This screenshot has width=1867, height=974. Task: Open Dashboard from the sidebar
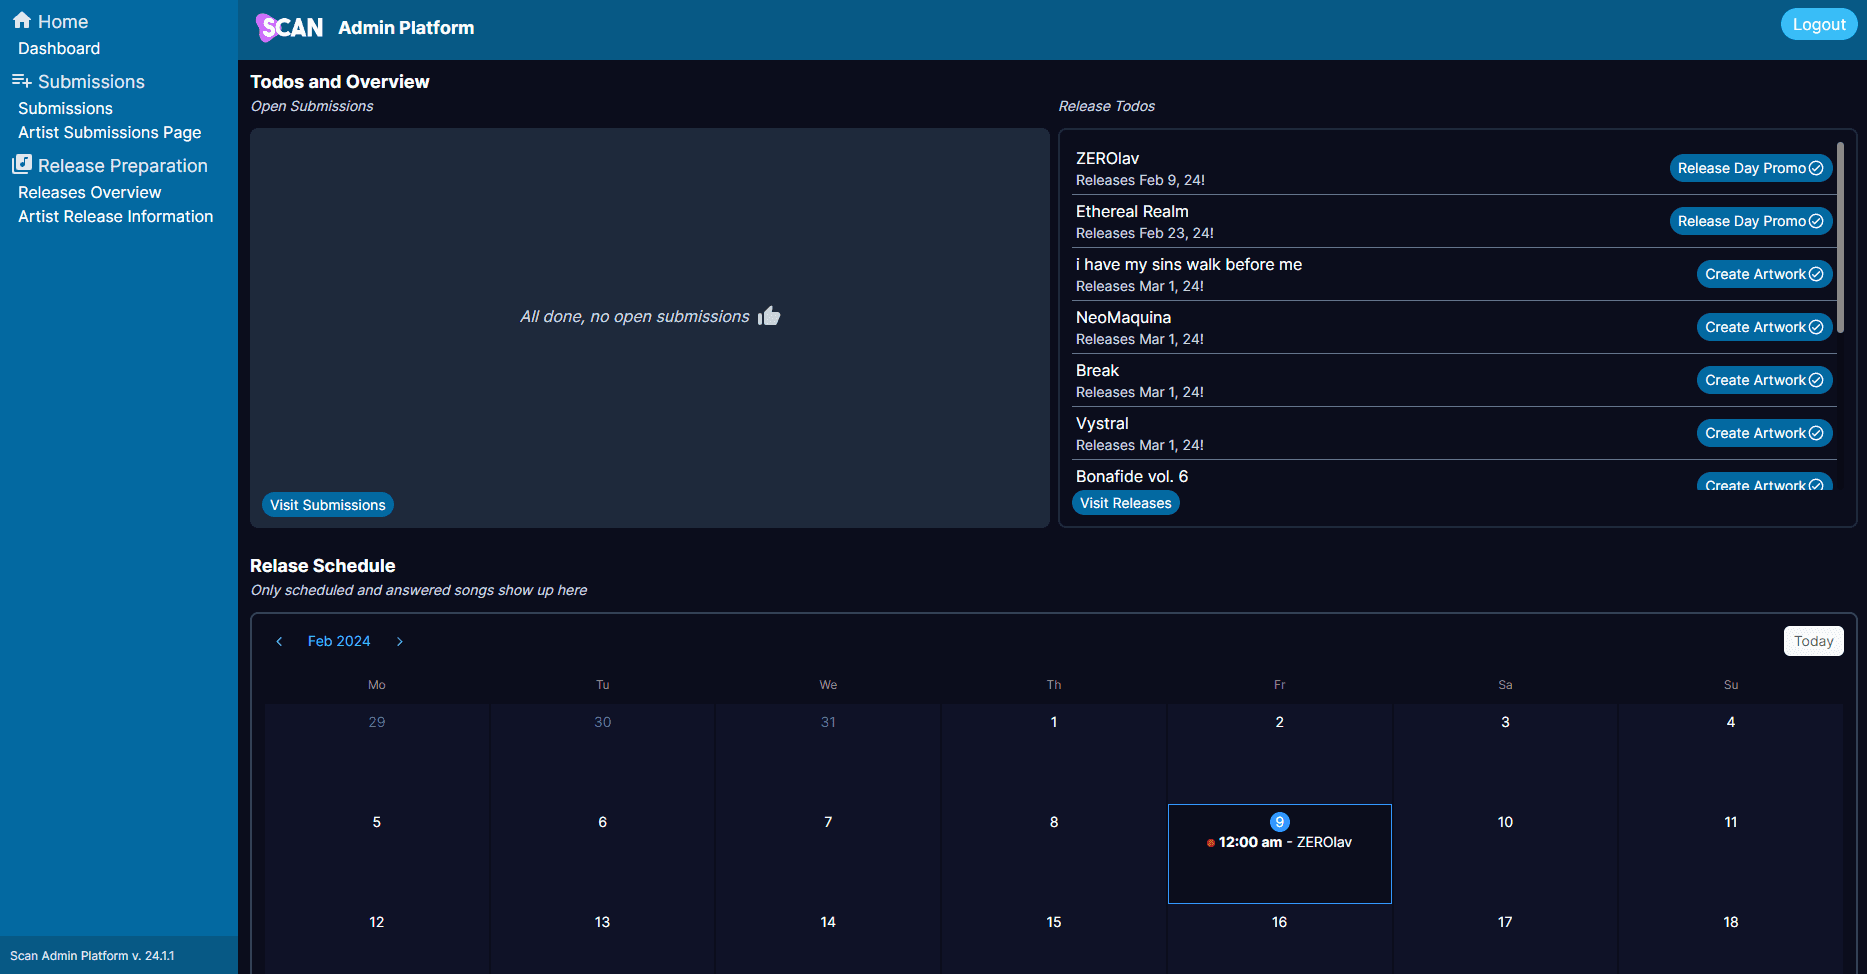[x=59, y=48]
